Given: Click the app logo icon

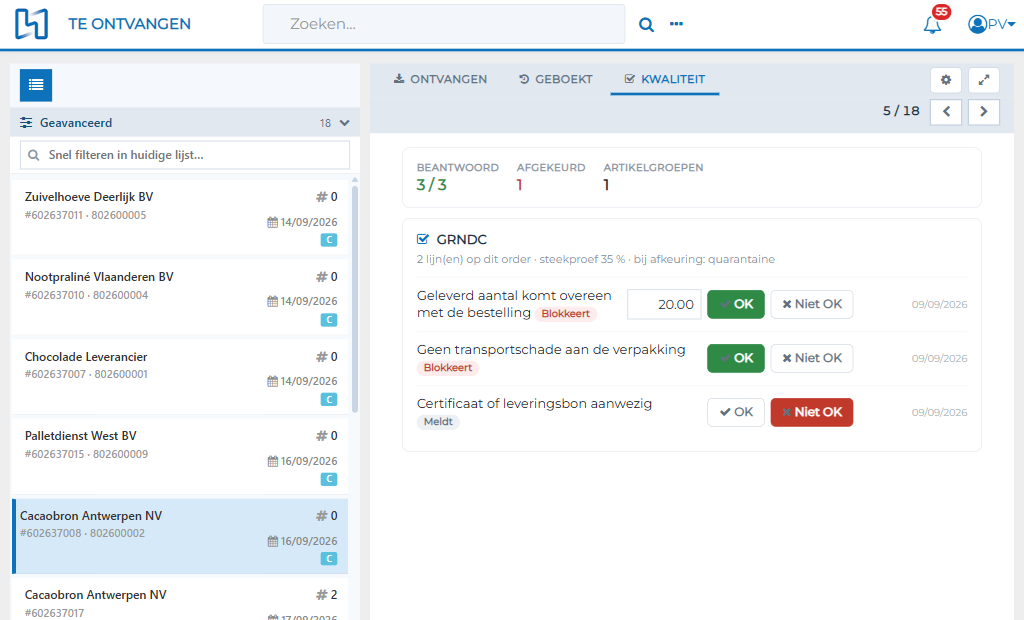Looking at the screenshot, I should (31, 24).
